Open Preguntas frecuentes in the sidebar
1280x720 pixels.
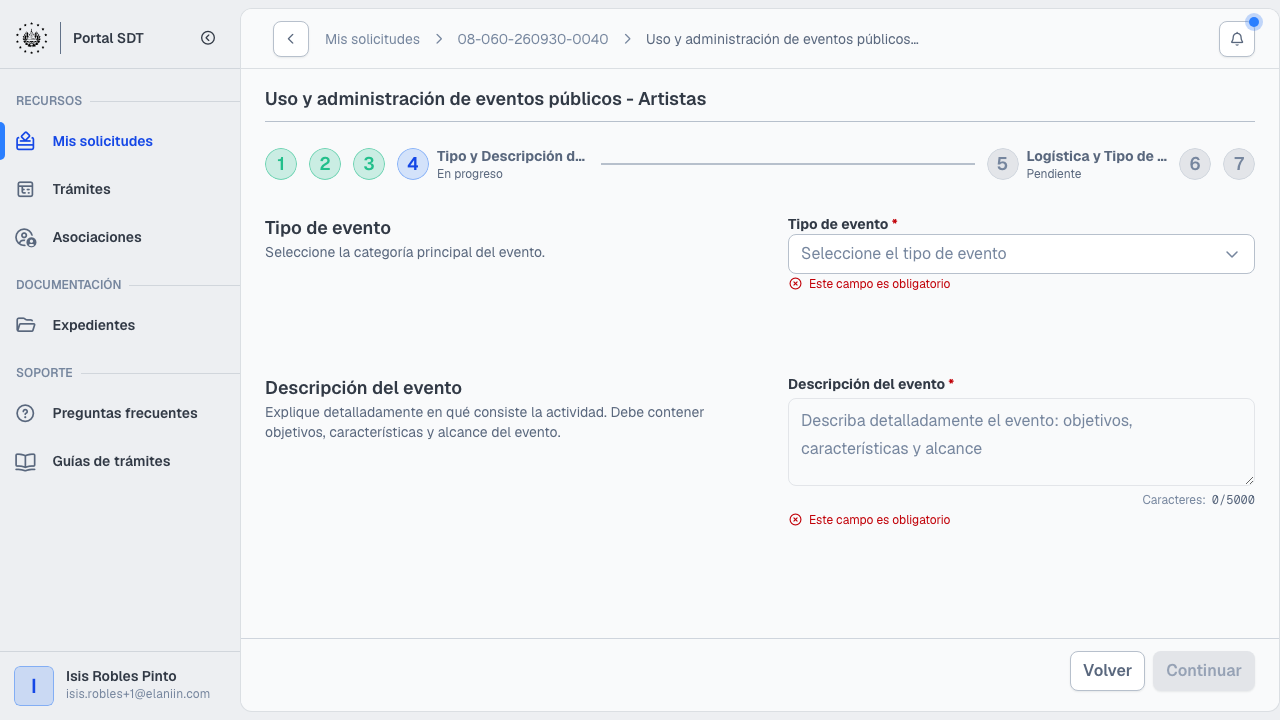[x=120, y=413]
